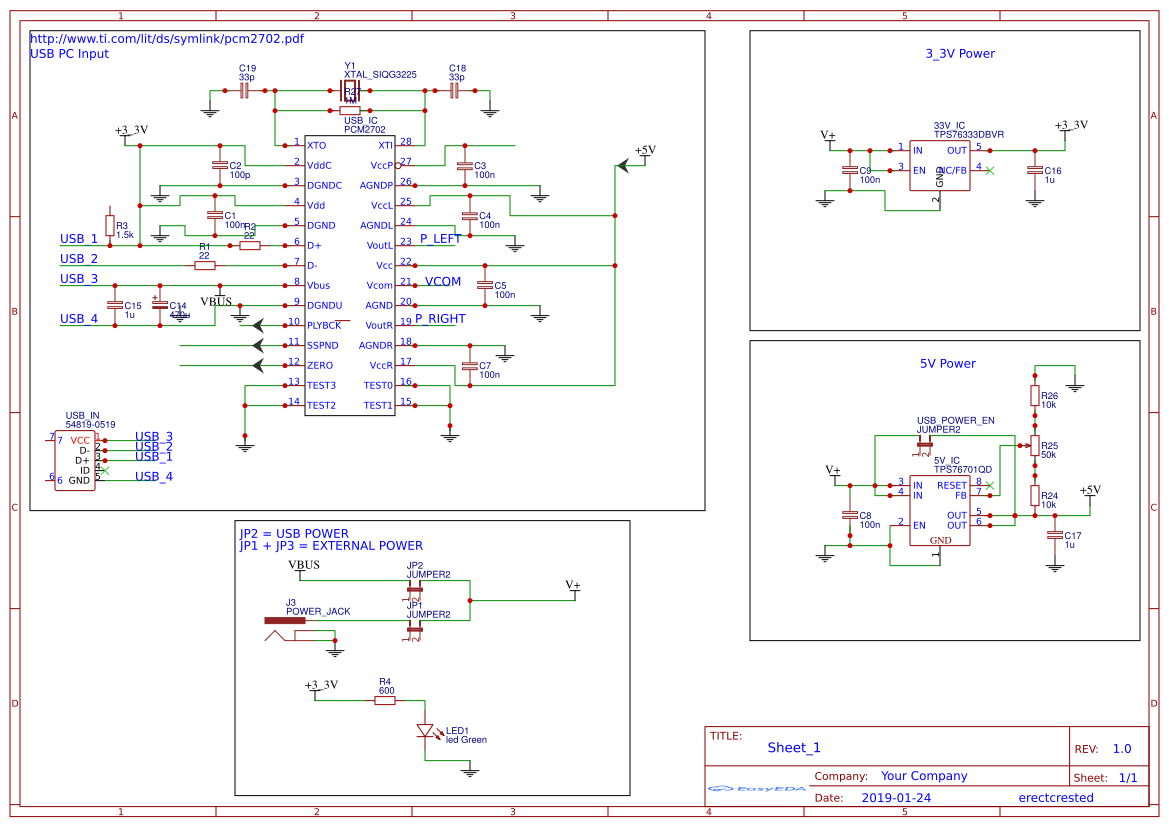This screenshot has height=827, width=1169.
Task: Click the PLYBCK input arrow connector
Action: point(258,324)
